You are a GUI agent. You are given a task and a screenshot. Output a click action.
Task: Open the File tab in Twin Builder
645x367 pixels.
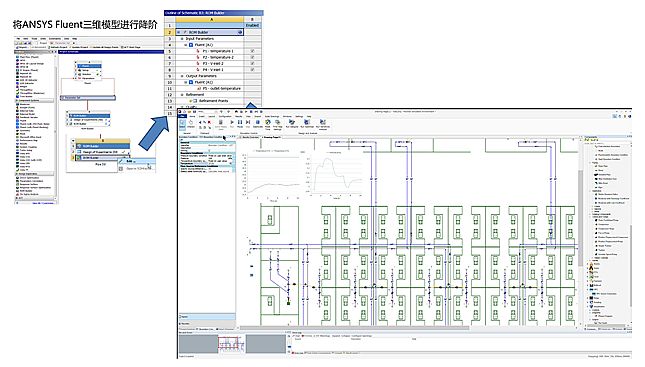click(x=182, y=116)
